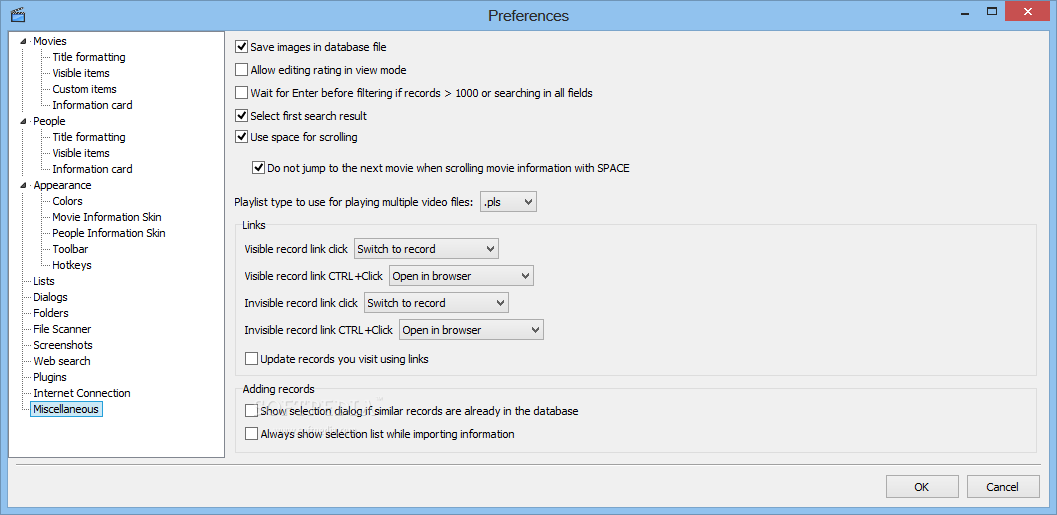
Task: Open People Information Skin settings
Action: pyautogui.click(x=109, y=233)
